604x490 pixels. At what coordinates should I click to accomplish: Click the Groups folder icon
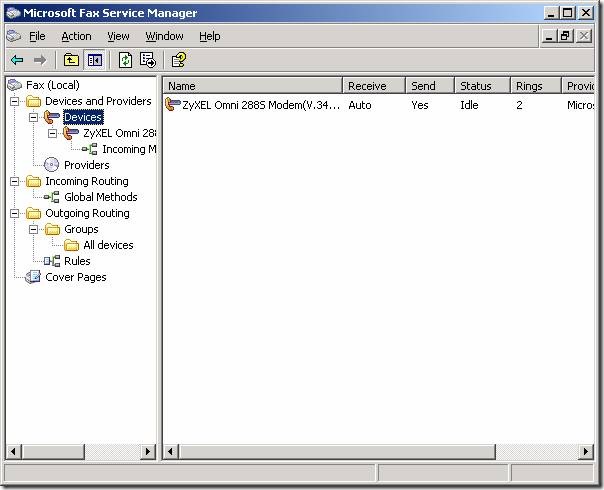click(x=52, y=229)
